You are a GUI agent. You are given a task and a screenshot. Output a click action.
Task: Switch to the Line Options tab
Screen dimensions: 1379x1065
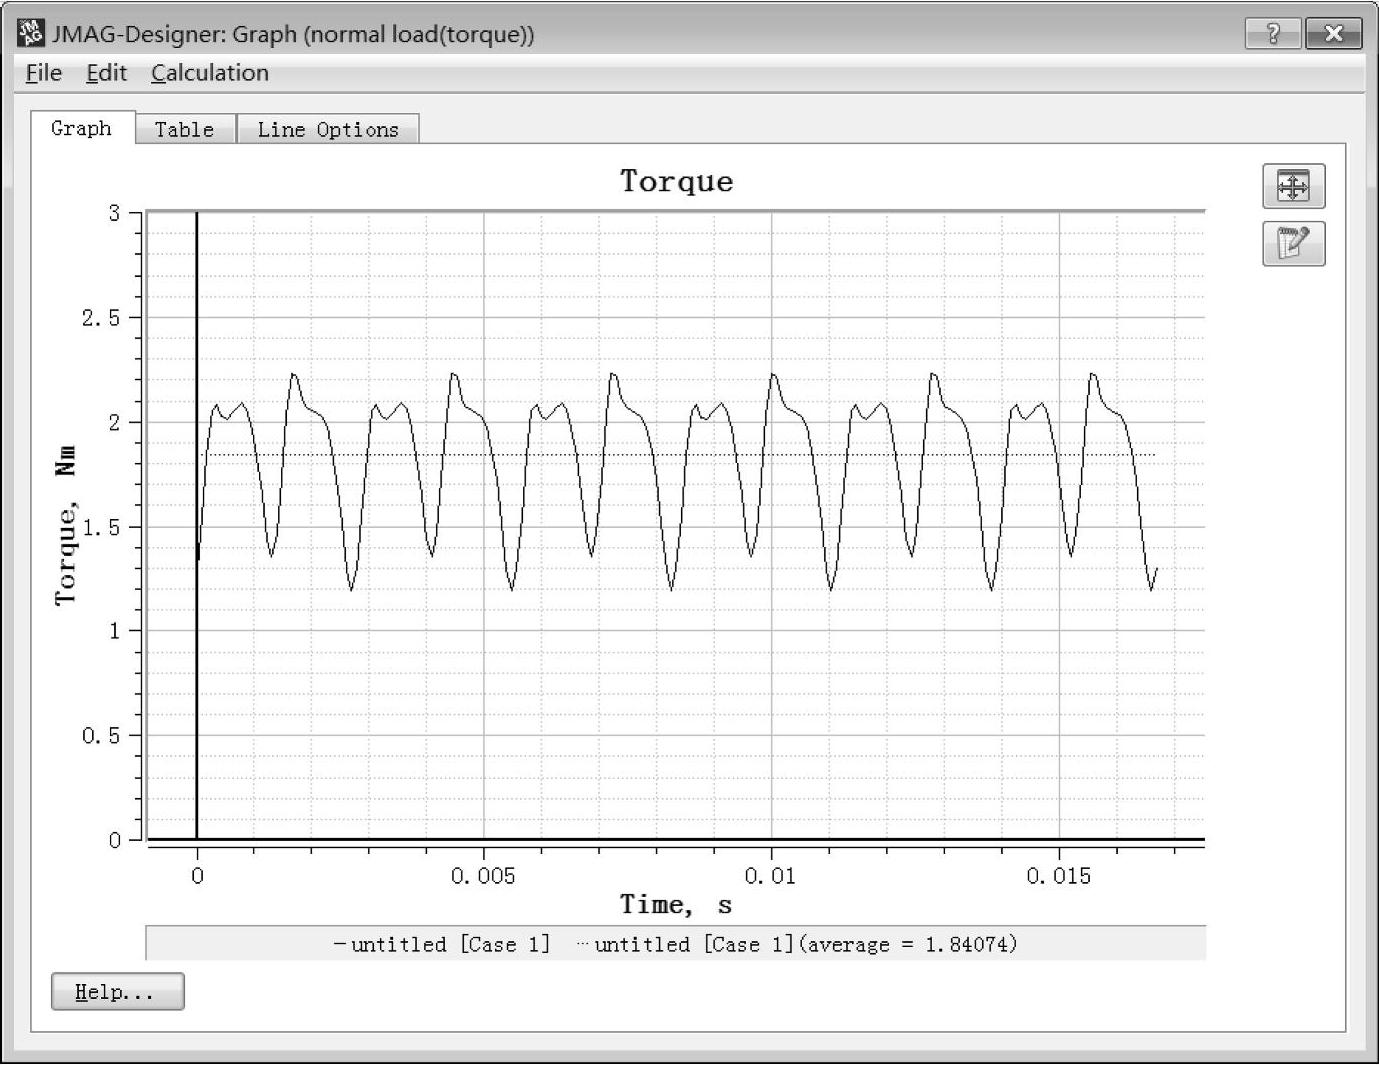coord(328,129)
